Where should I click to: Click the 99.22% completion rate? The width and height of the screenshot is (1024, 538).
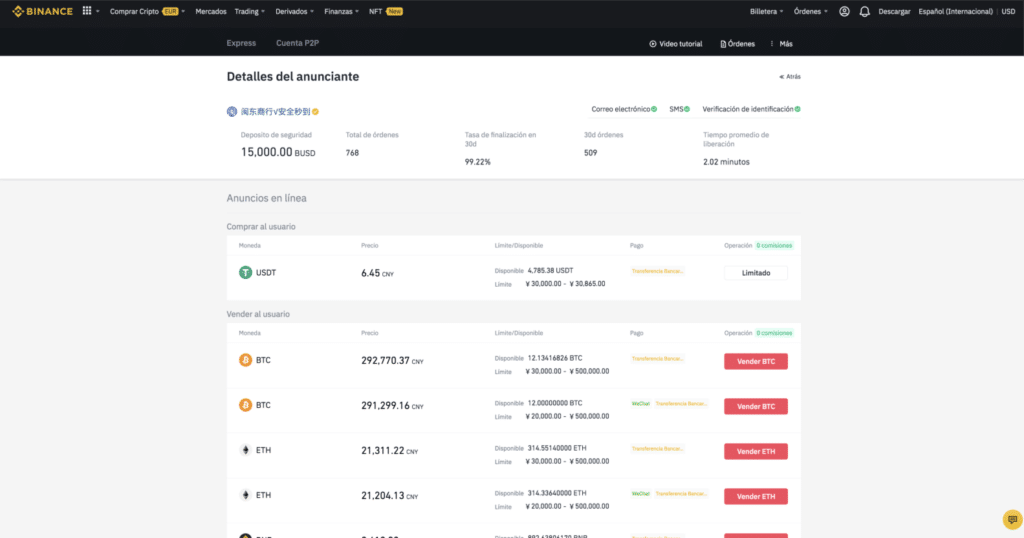click(x=477, y=162)
